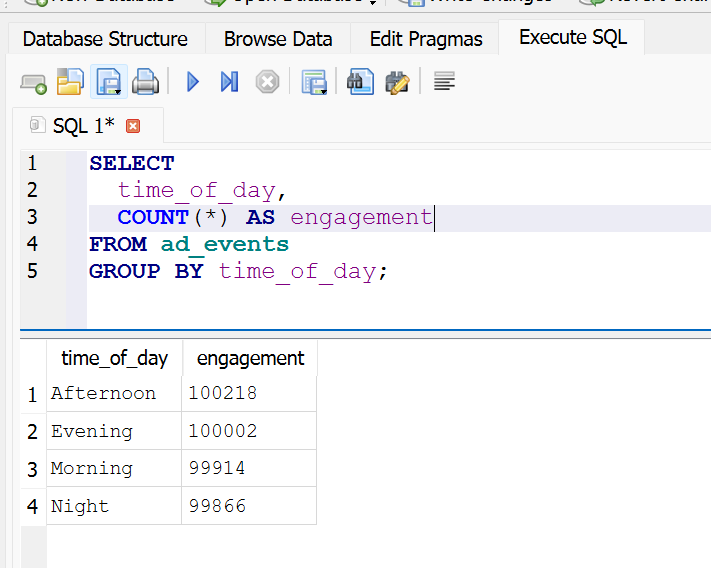Click the Stop execution icon

267,83
